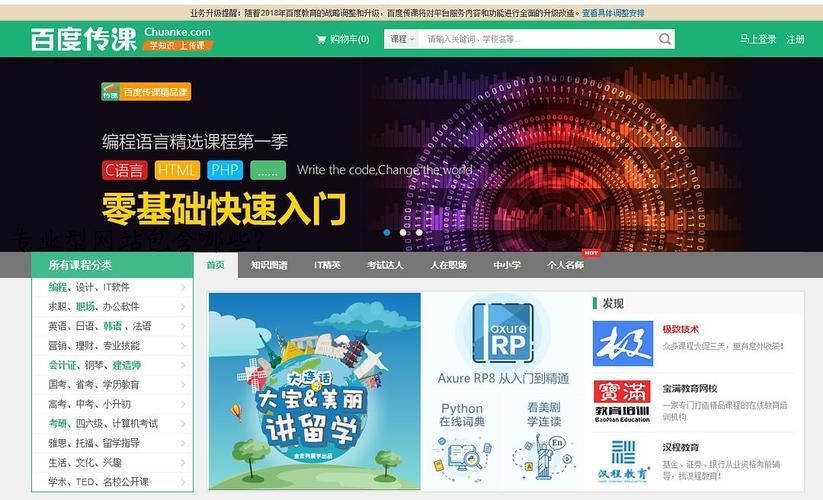Click the 宝满教育培训 logo
823x500 pixels.
click(623, 401)
